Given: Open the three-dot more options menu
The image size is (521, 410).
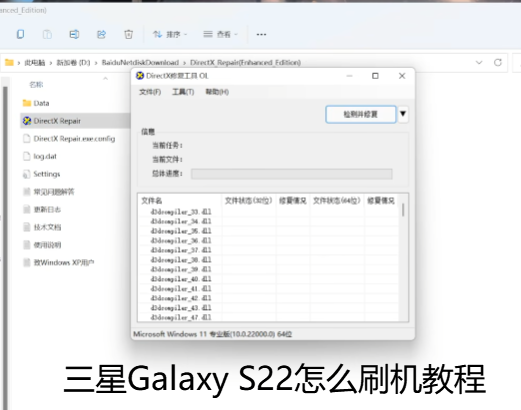Looking at the screenshot, I should pos(261,34).
